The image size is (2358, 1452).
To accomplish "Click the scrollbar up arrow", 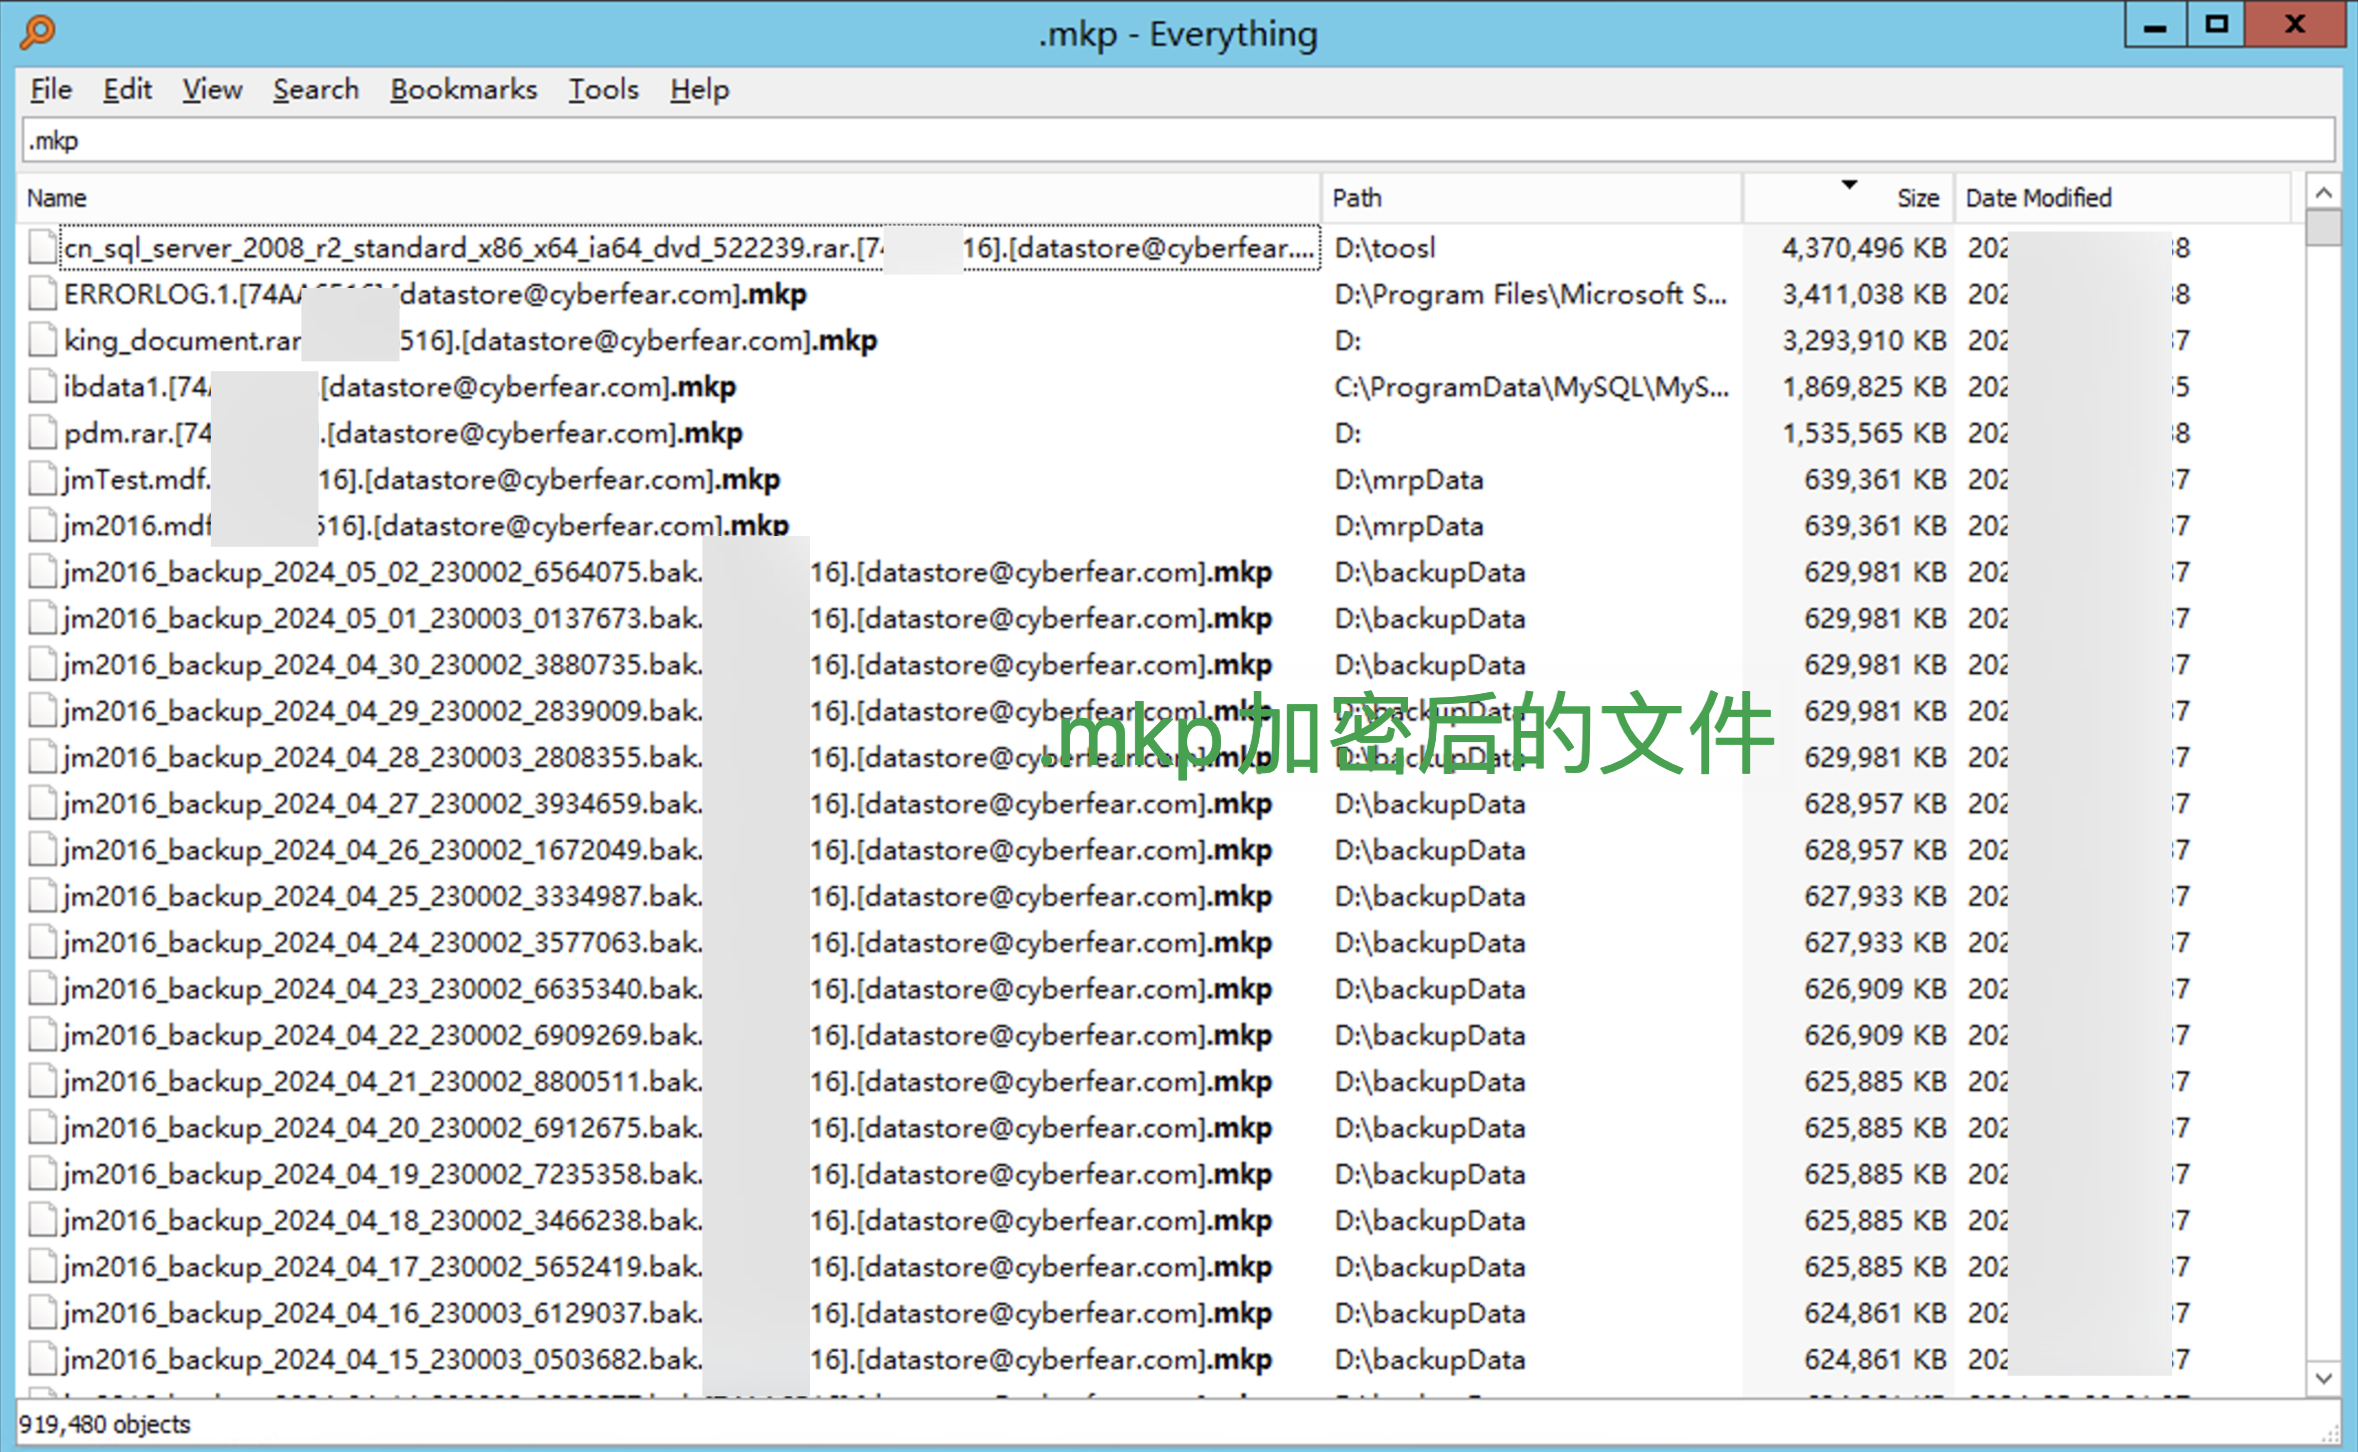I will (2323, 192).
